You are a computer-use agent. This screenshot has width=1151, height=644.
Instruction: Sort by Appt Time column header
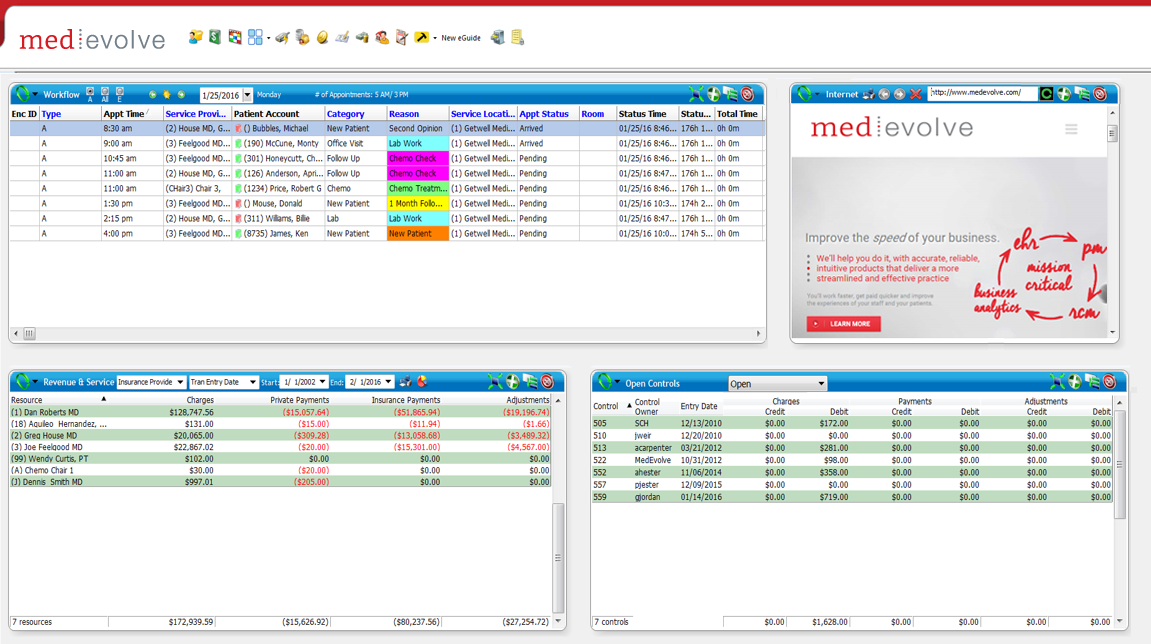point(131,114)
